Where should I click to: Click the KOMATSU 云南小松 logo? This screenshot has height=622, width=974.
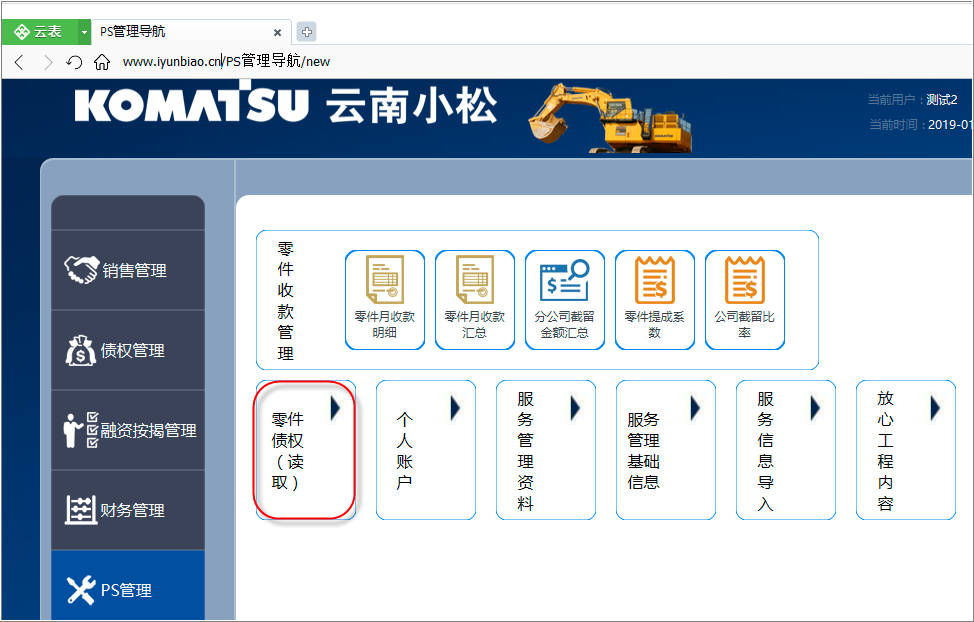(x=286, y=103)
